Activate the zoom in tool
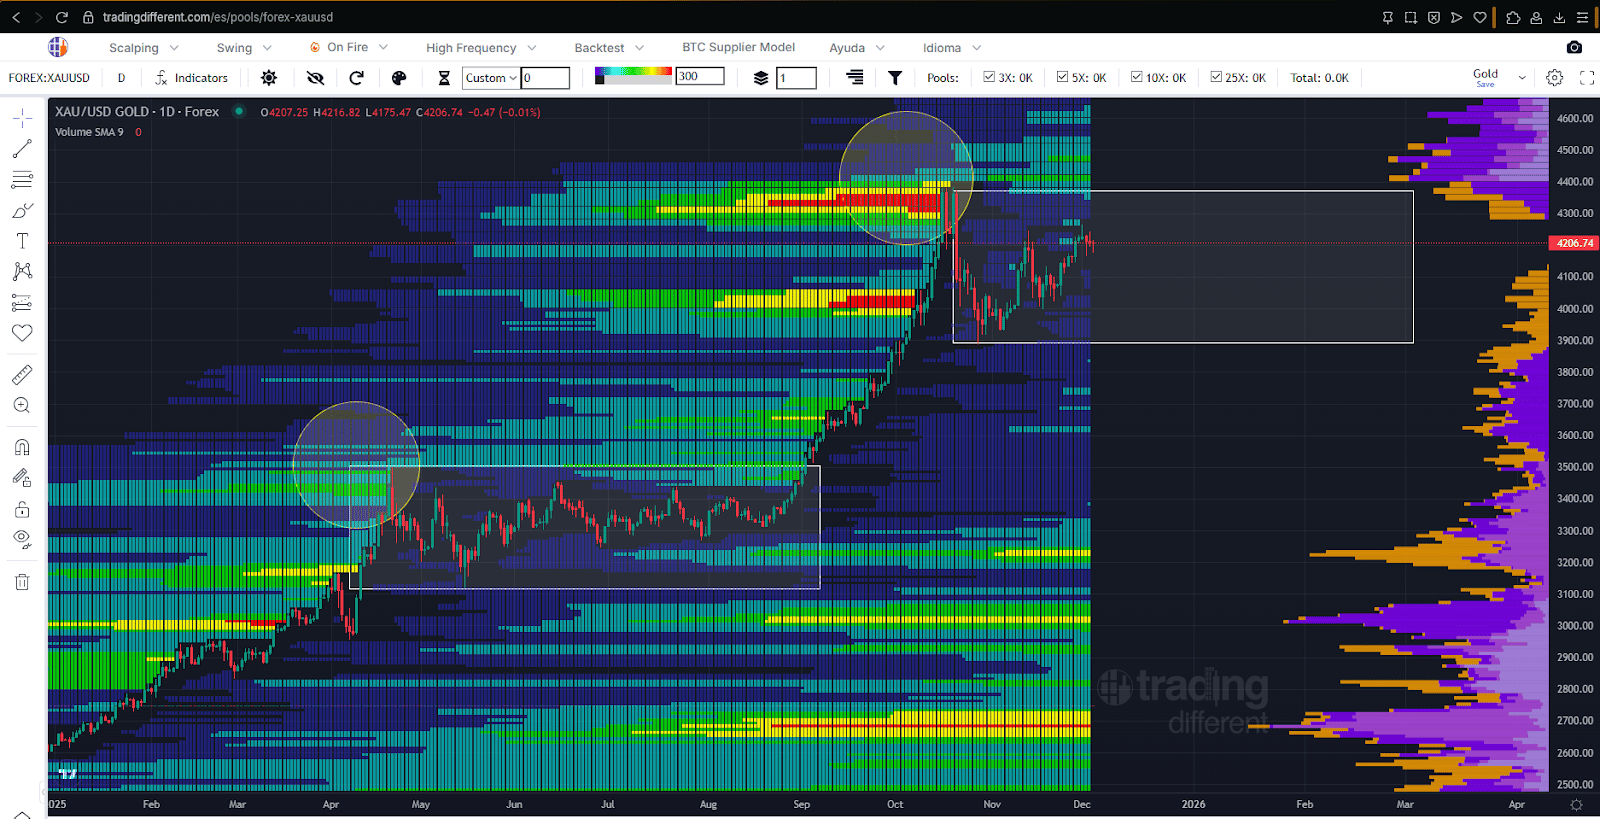This screenshot has width=1600, height=819. pos(22,405)
